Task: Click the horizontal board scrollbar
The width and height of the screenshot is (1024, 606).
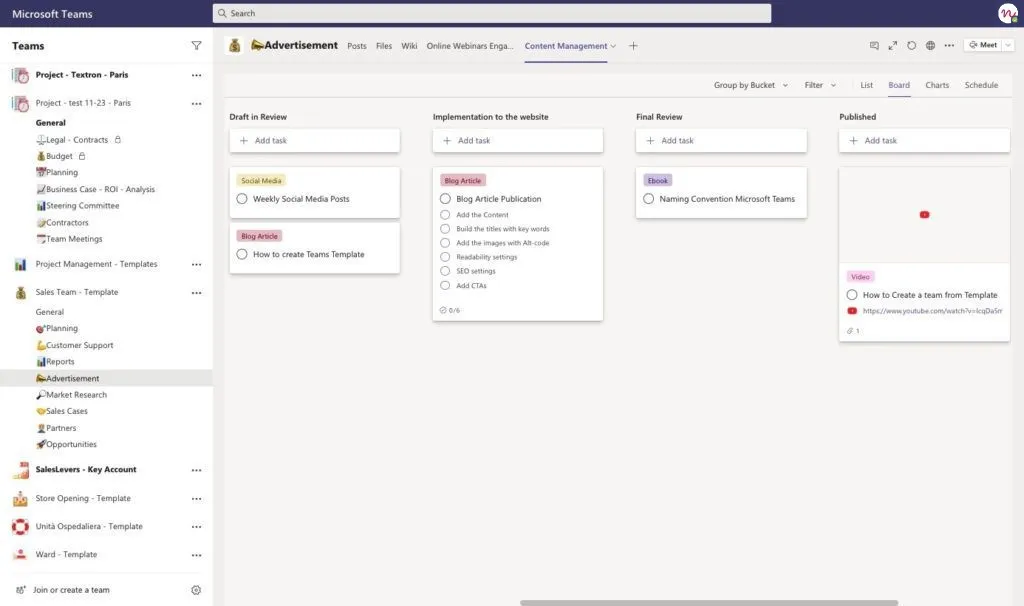Action: [x=709, y=602]
